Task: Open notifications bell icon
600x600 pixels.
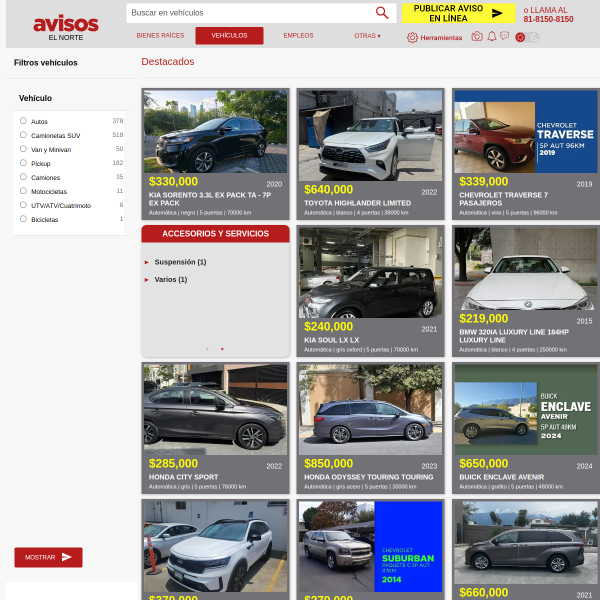Action: coord(492,36)
